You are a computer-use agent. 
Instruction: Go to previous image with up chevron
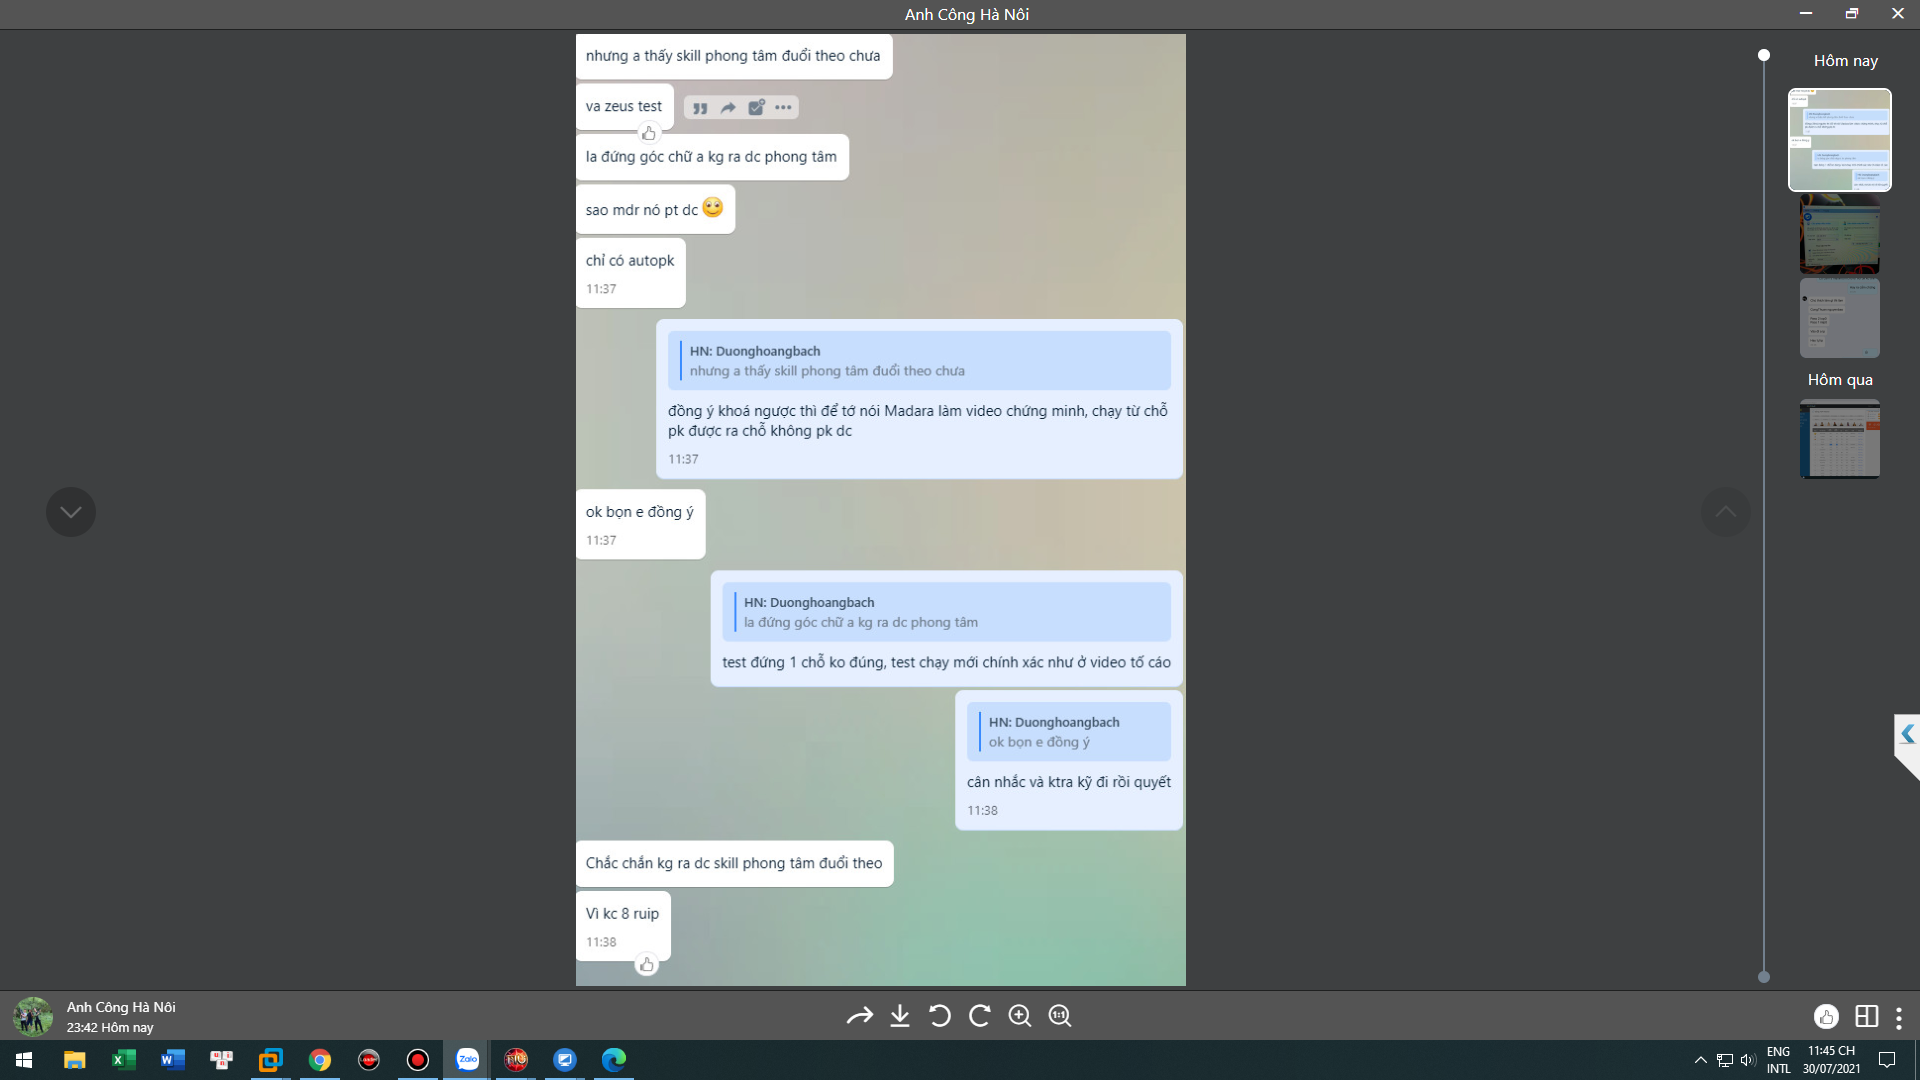1726,512
